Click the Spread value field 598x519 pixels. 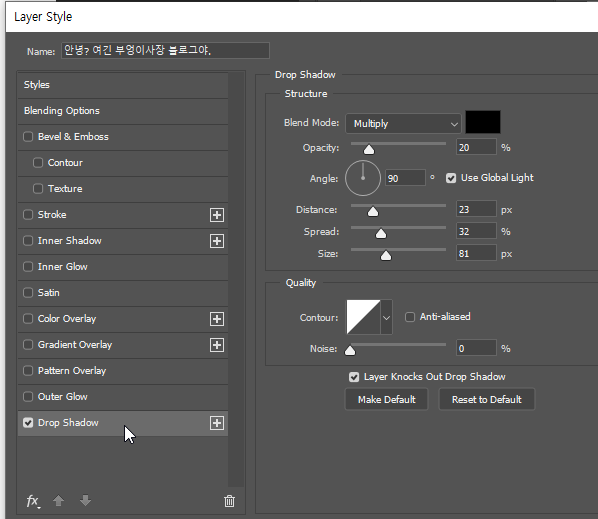click(x=476, y=231)
